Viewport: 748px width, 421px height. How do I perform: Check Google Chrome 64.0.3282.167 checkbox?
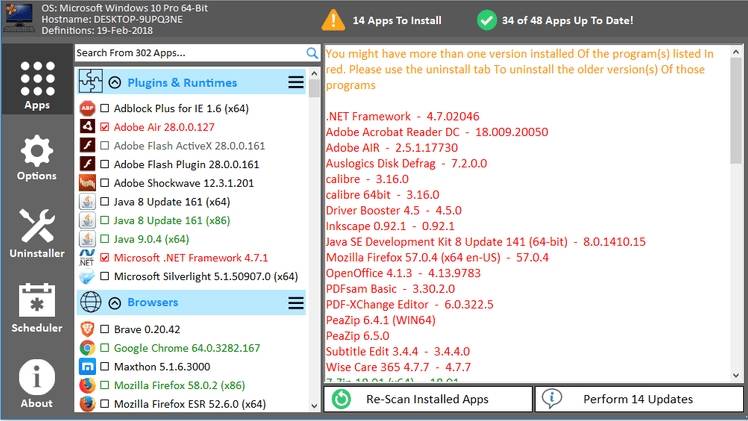[x=104, y=348]
